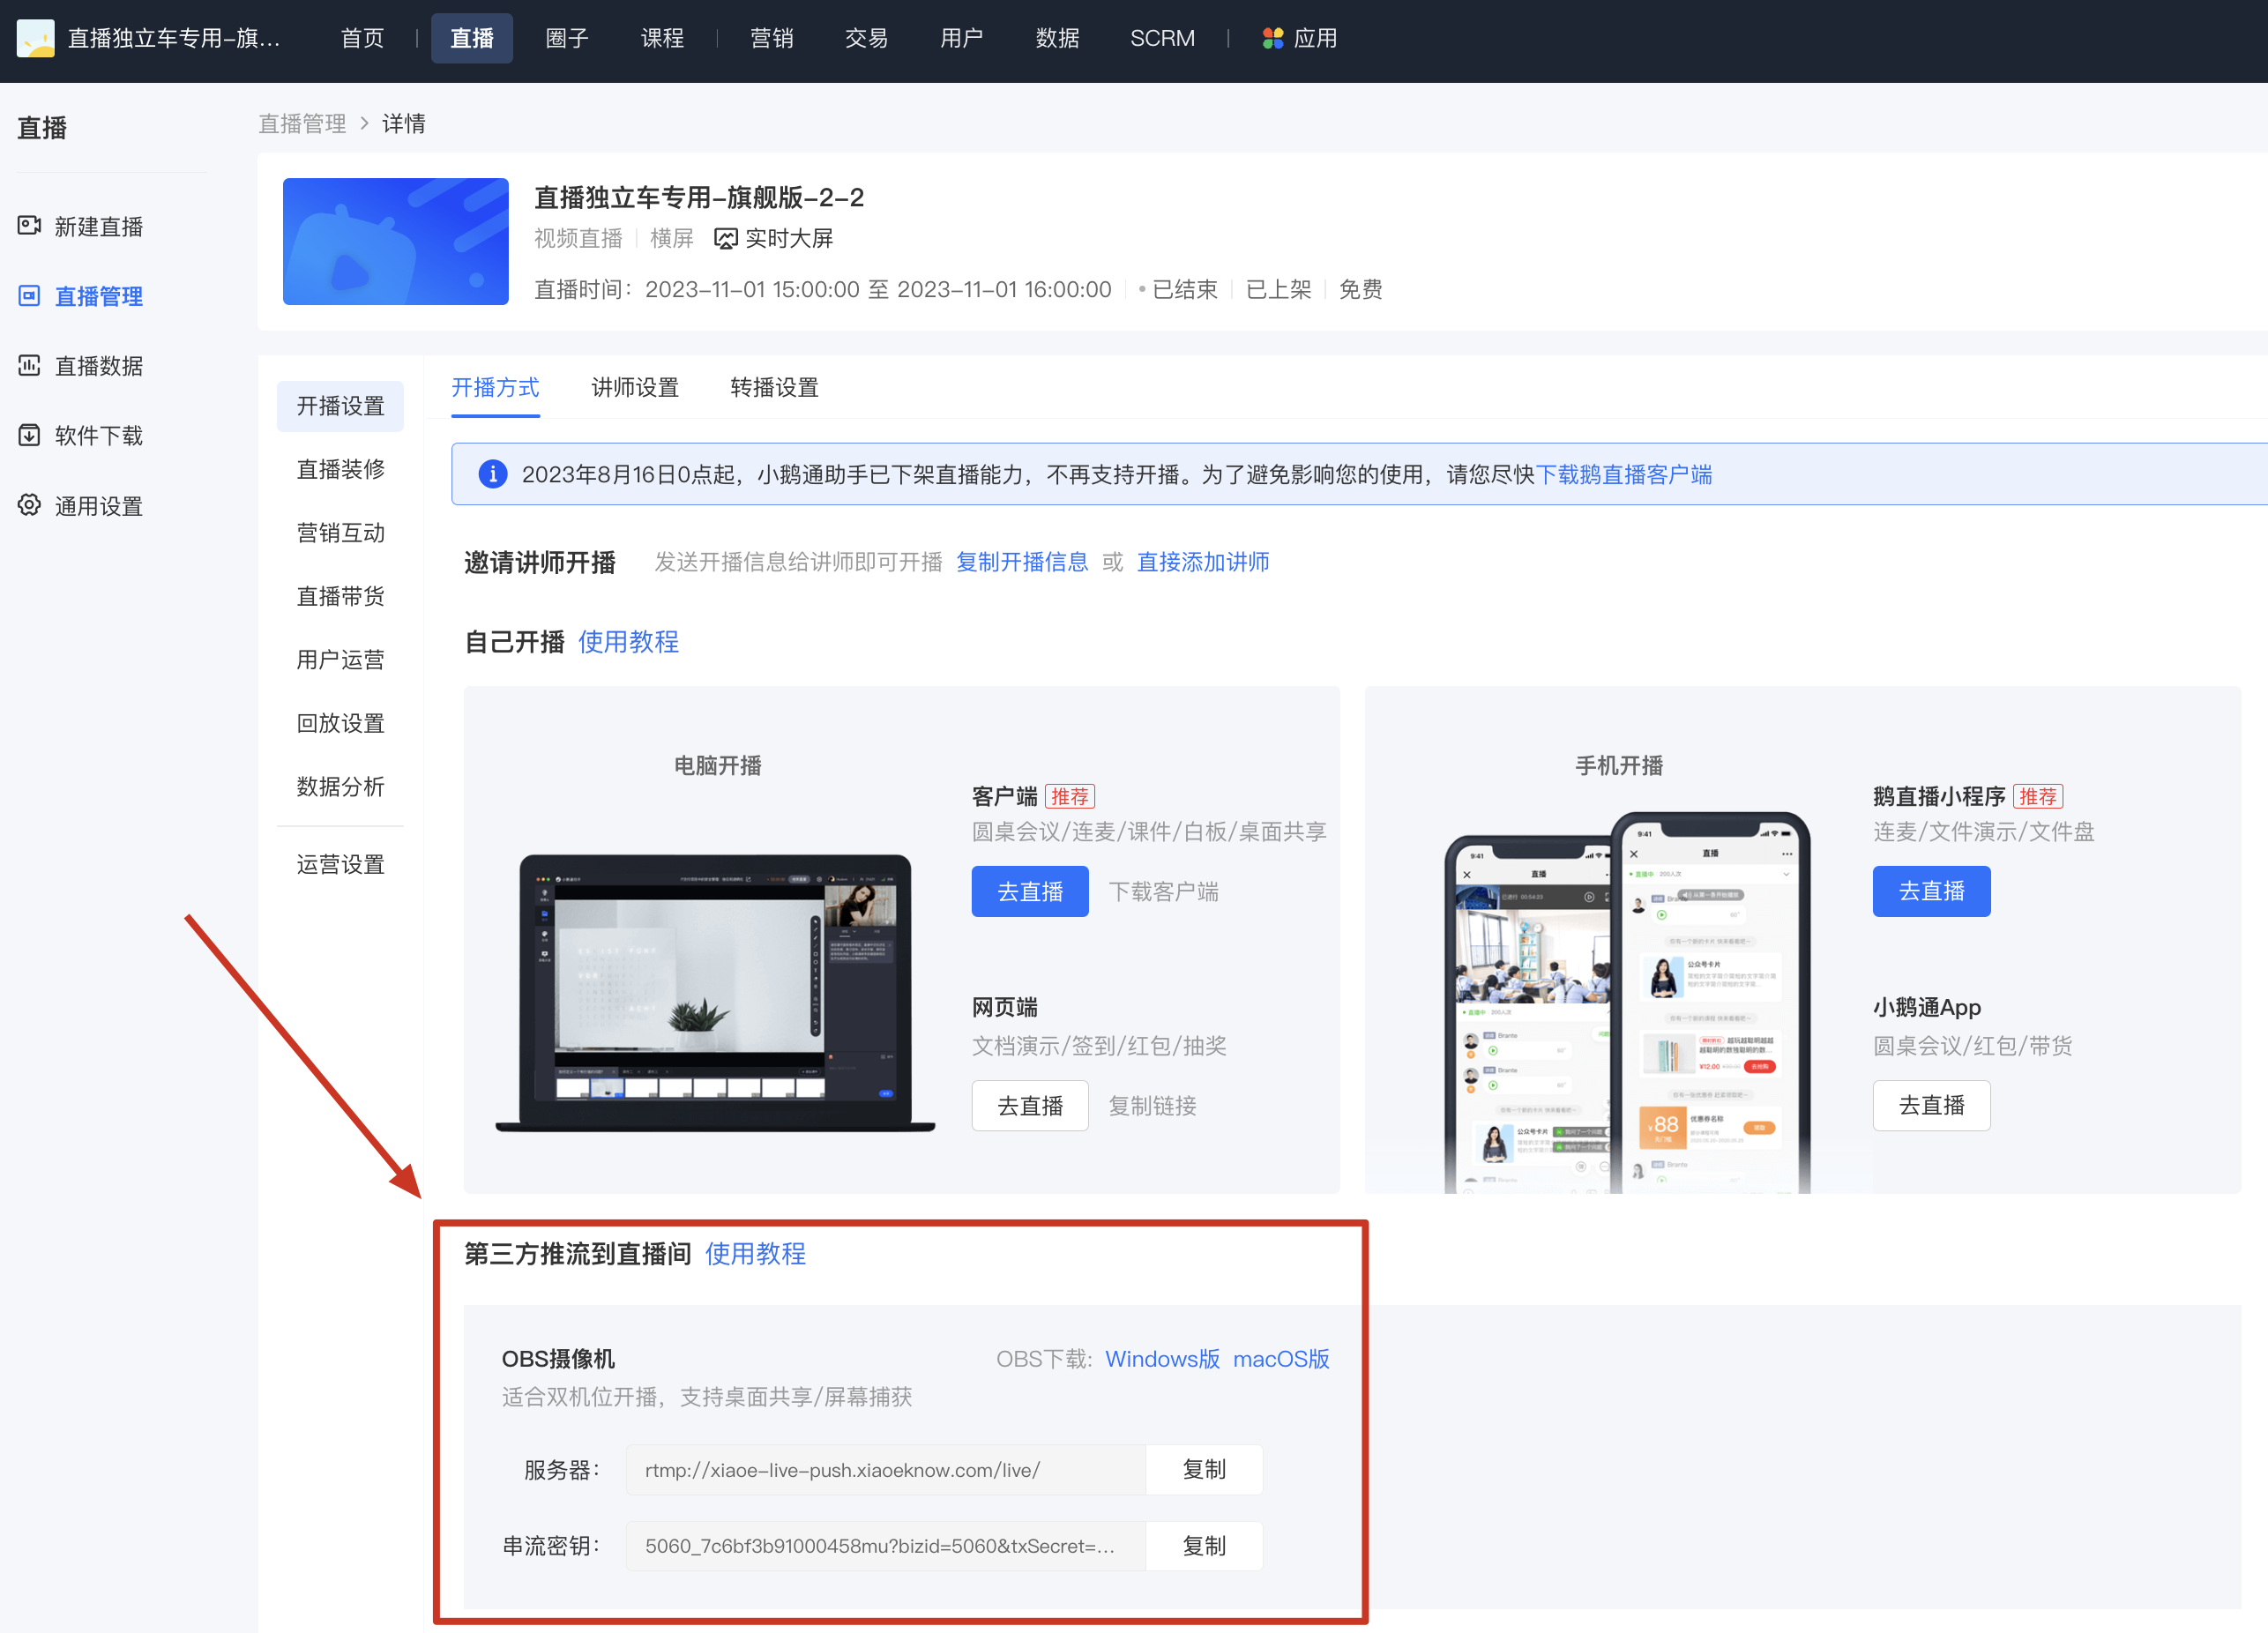Open the 应用 colorful apps icon

pyautogui.click(x=1272, y=39)
